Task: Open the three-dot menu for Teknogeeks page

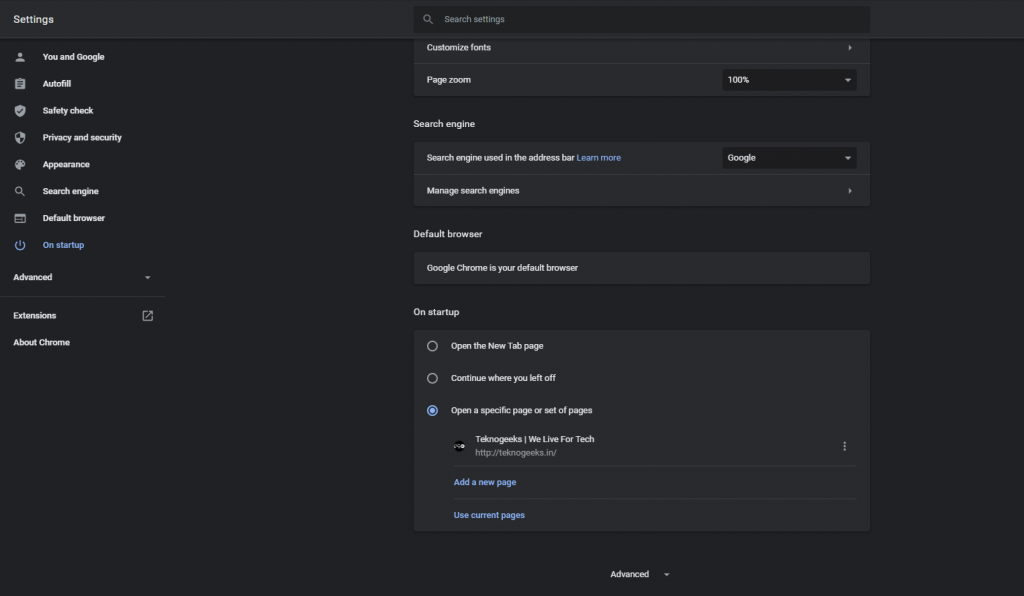Action: tap(844, 446)
